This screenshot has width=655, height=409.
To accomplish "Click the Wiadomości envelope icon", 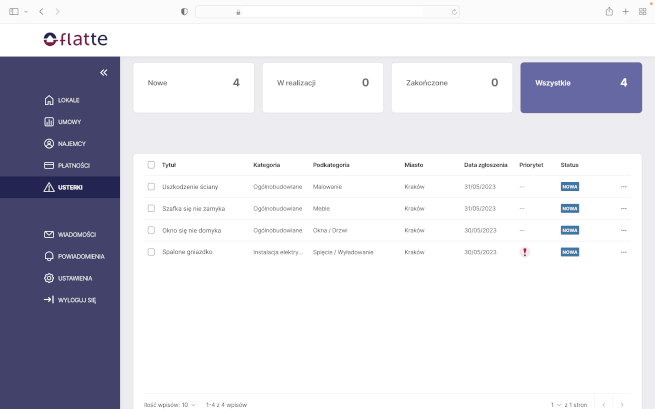I will [49, 234].
